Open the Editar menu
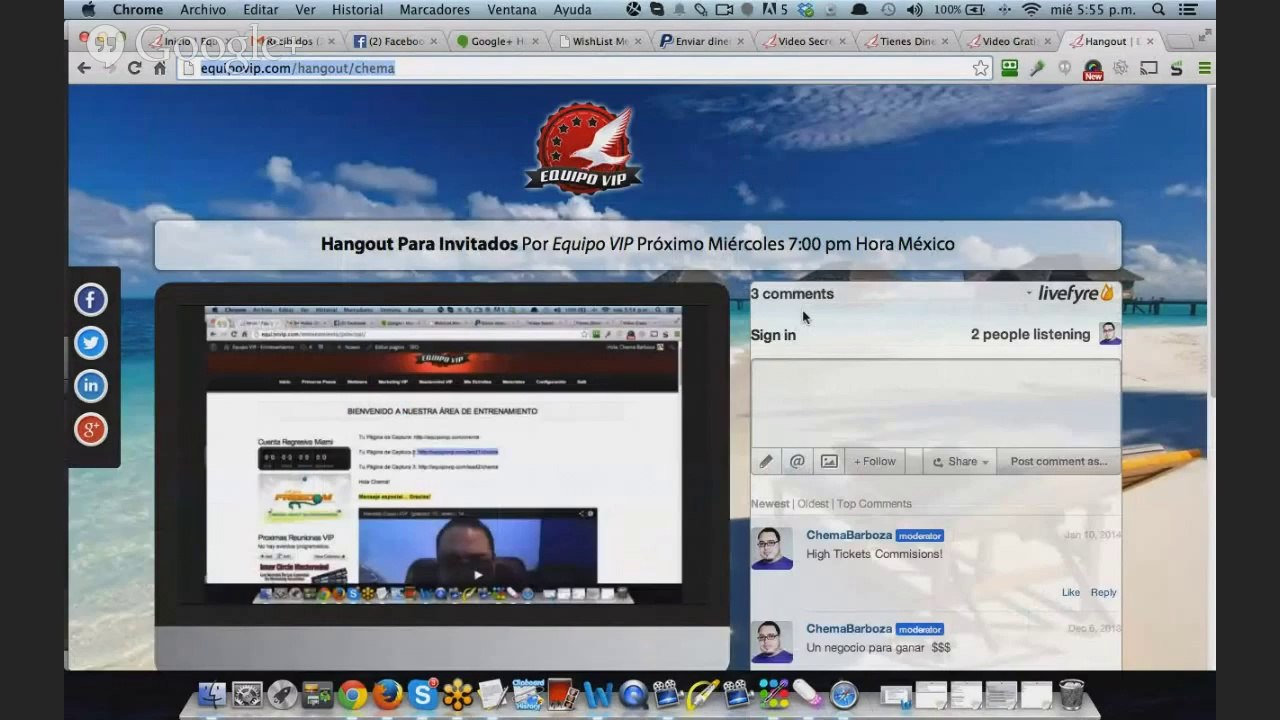This screenshot has width=1280, height=720. [x=261, y=10]
